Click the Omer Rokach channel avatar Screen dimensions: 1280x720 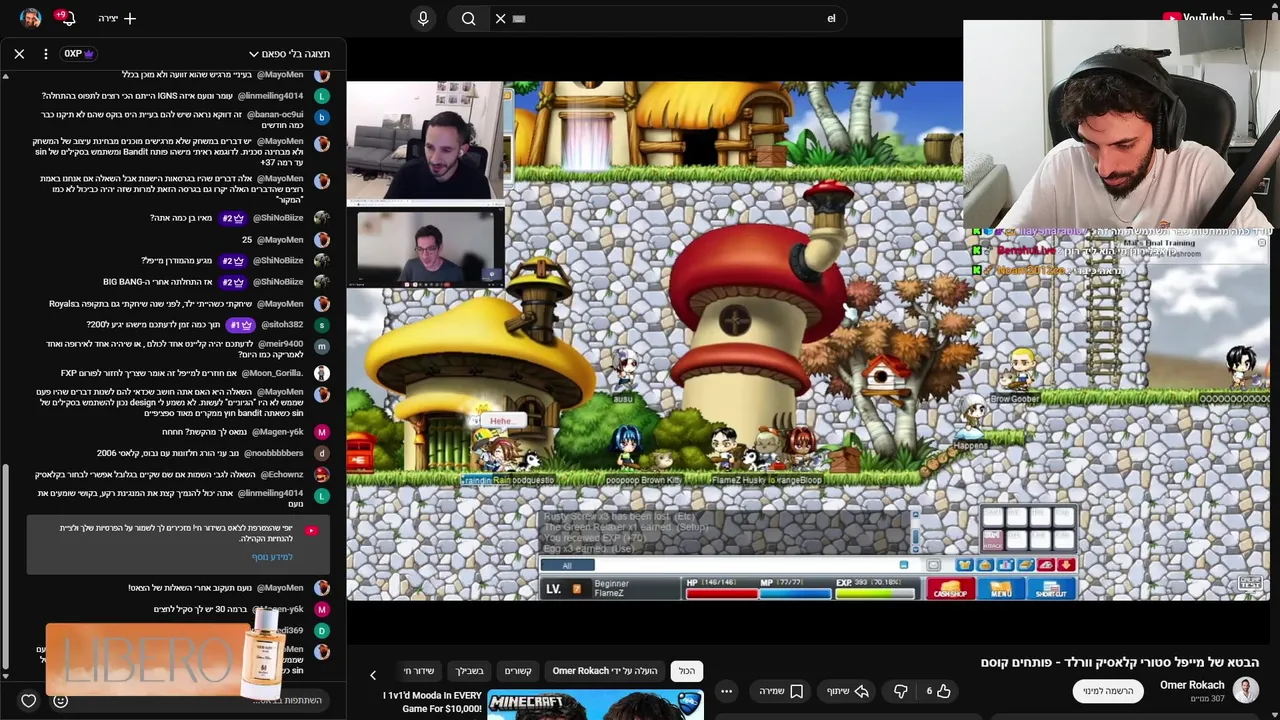pyautogui.click(x=1245, y=691)
